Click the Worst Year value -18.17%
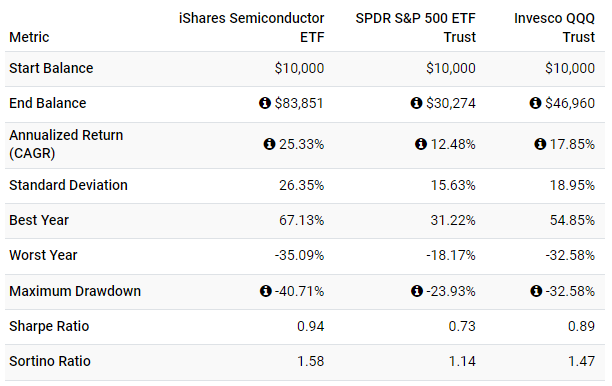Viewport: 612px width, 386px height. click(451, 256)
